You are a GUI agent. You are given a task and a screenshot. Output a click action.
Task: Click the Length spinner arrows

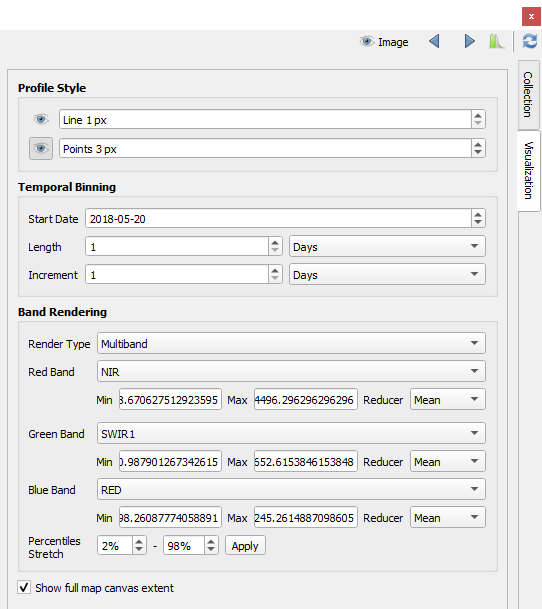tap(275, 247)
